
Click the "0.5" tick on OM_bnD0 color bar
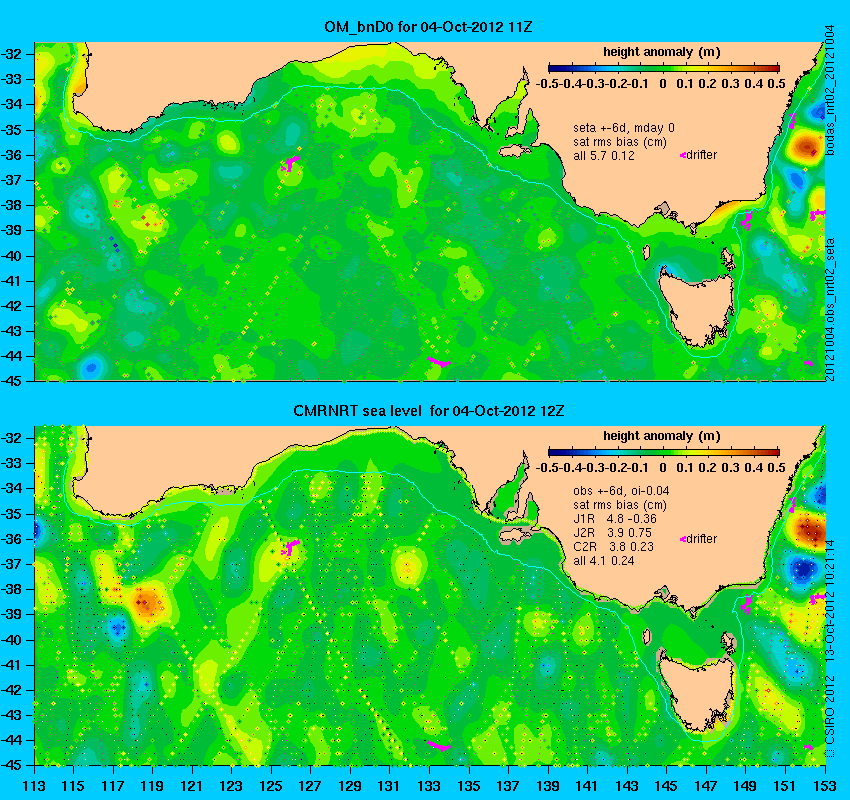777,84
